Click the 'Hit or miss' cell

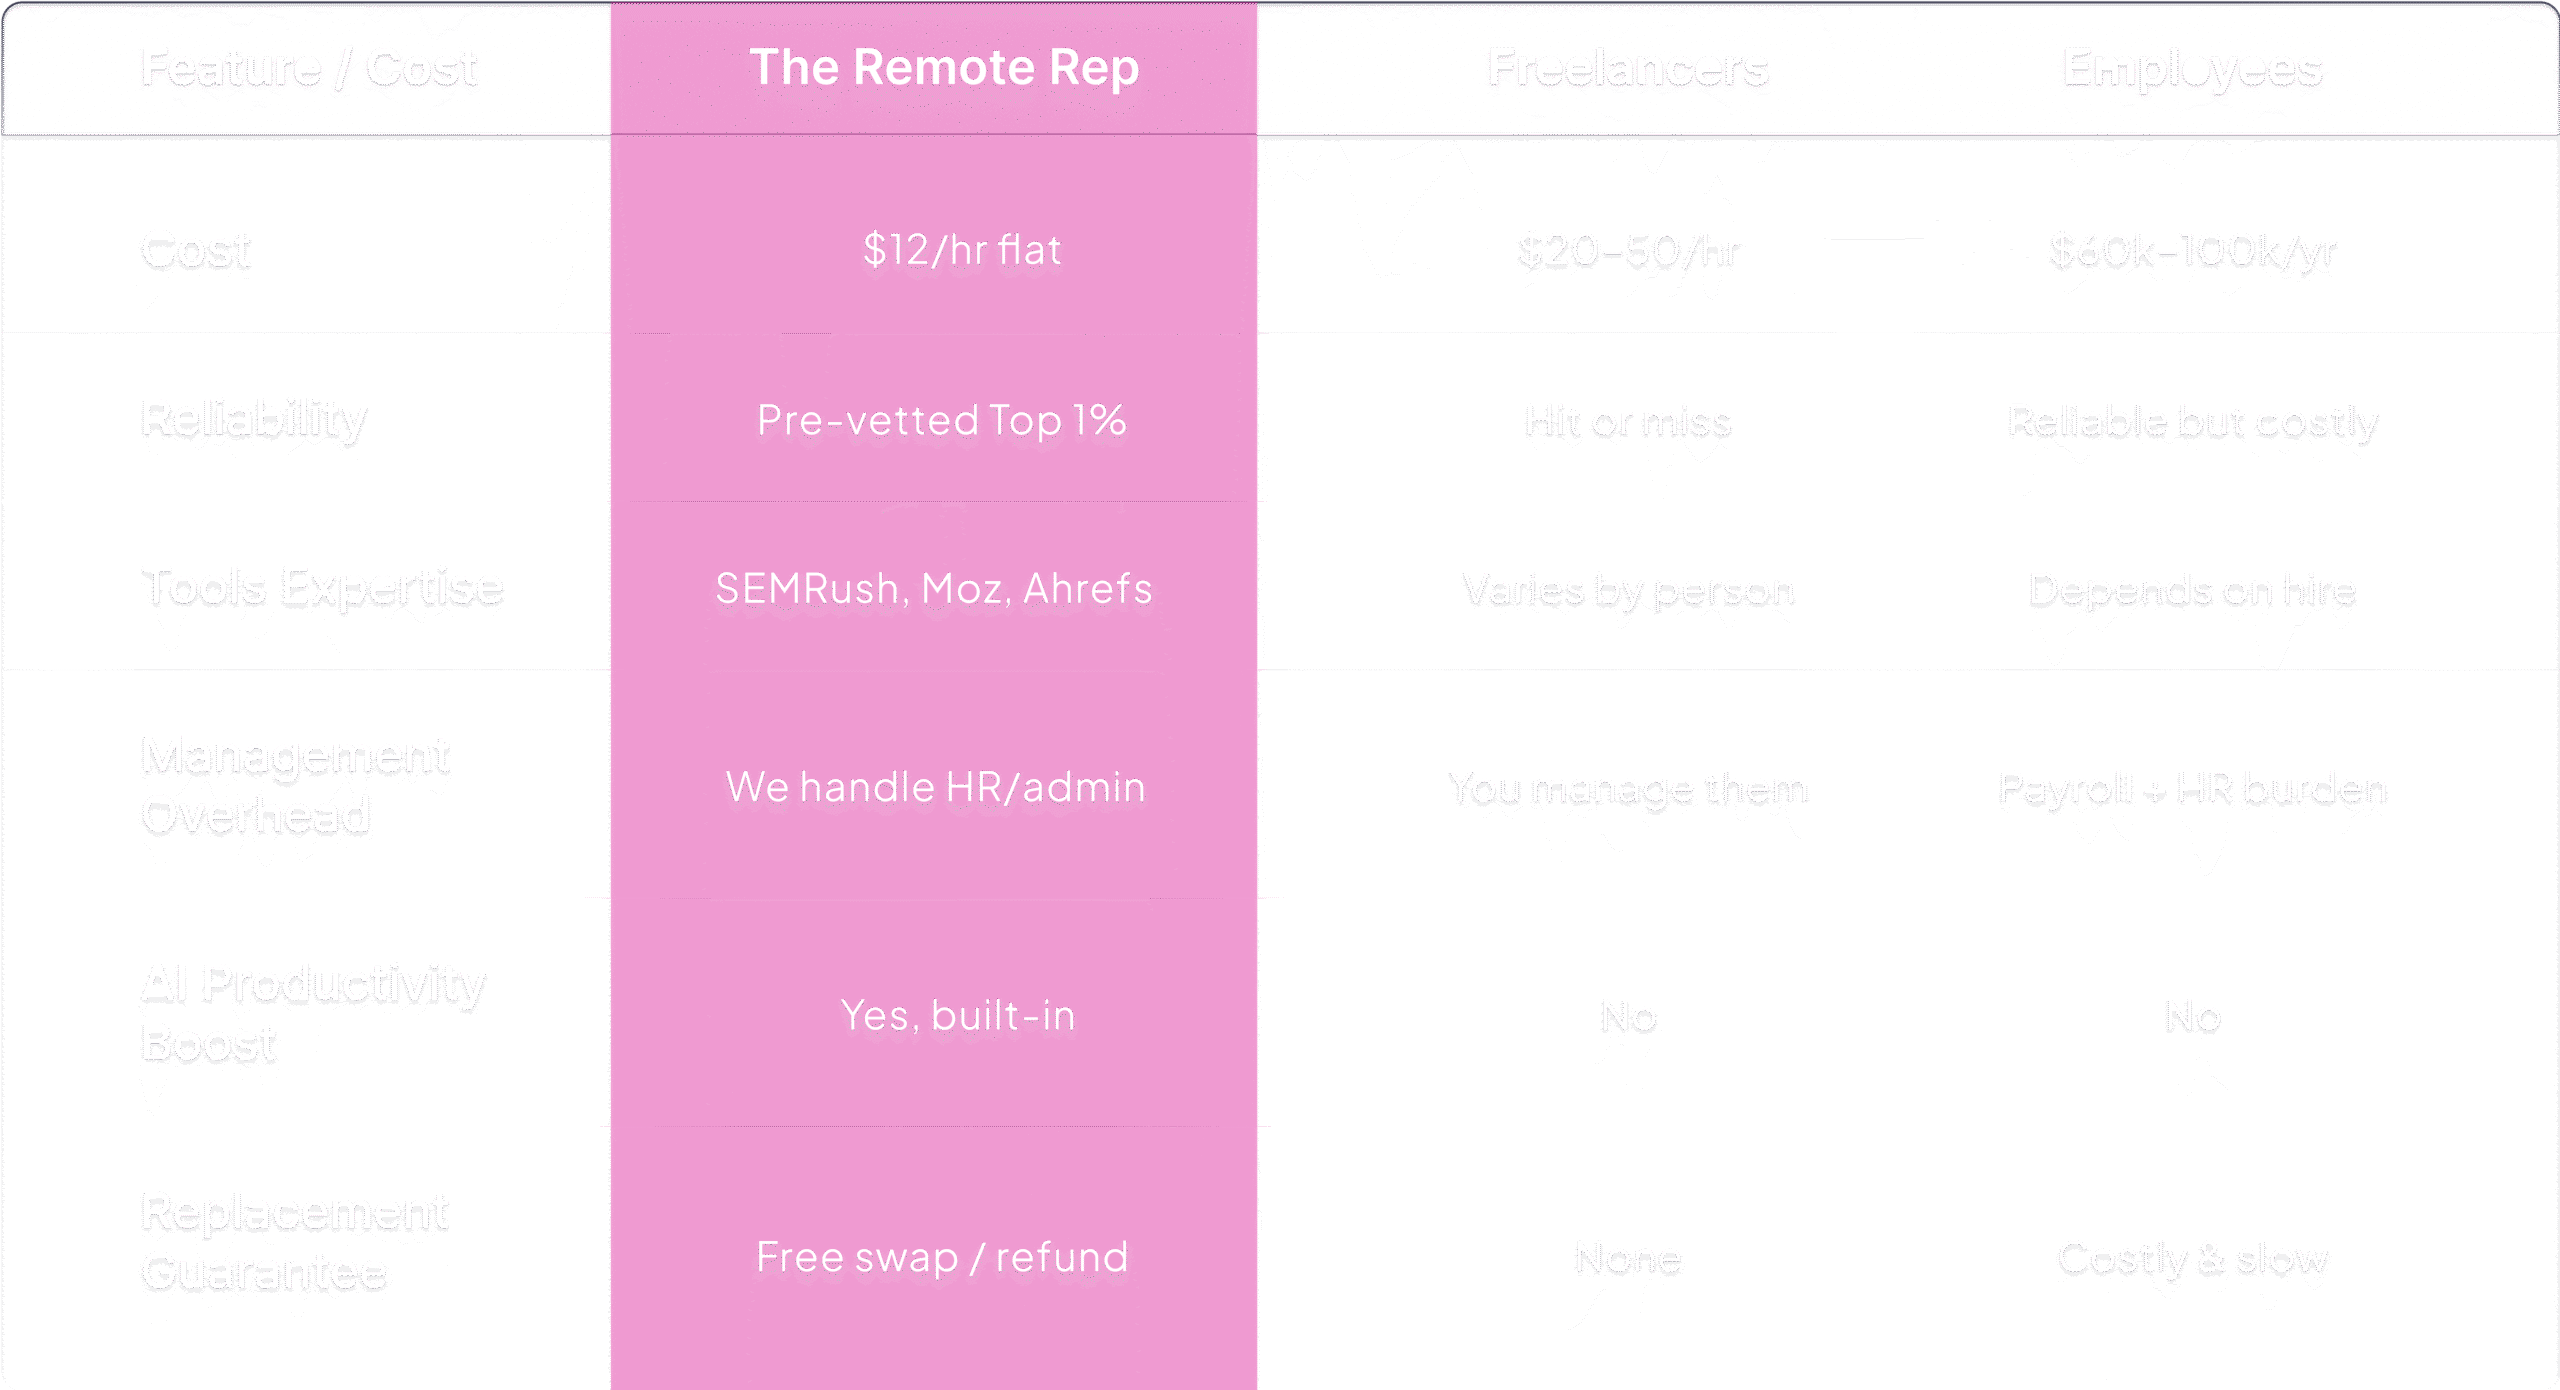coord(1628,423)
